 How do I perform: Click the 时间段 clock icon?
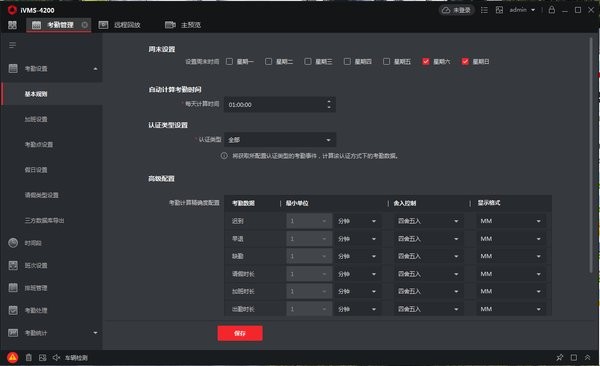[x=13, y=243]
